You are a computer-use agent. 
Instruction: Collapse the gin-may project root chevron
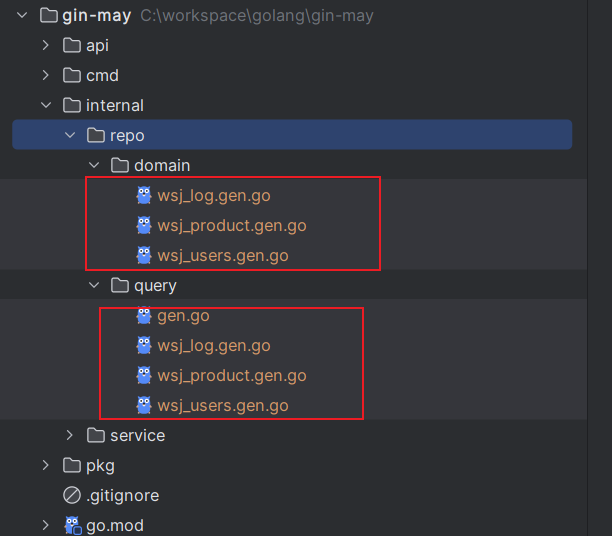click(21, 16)
